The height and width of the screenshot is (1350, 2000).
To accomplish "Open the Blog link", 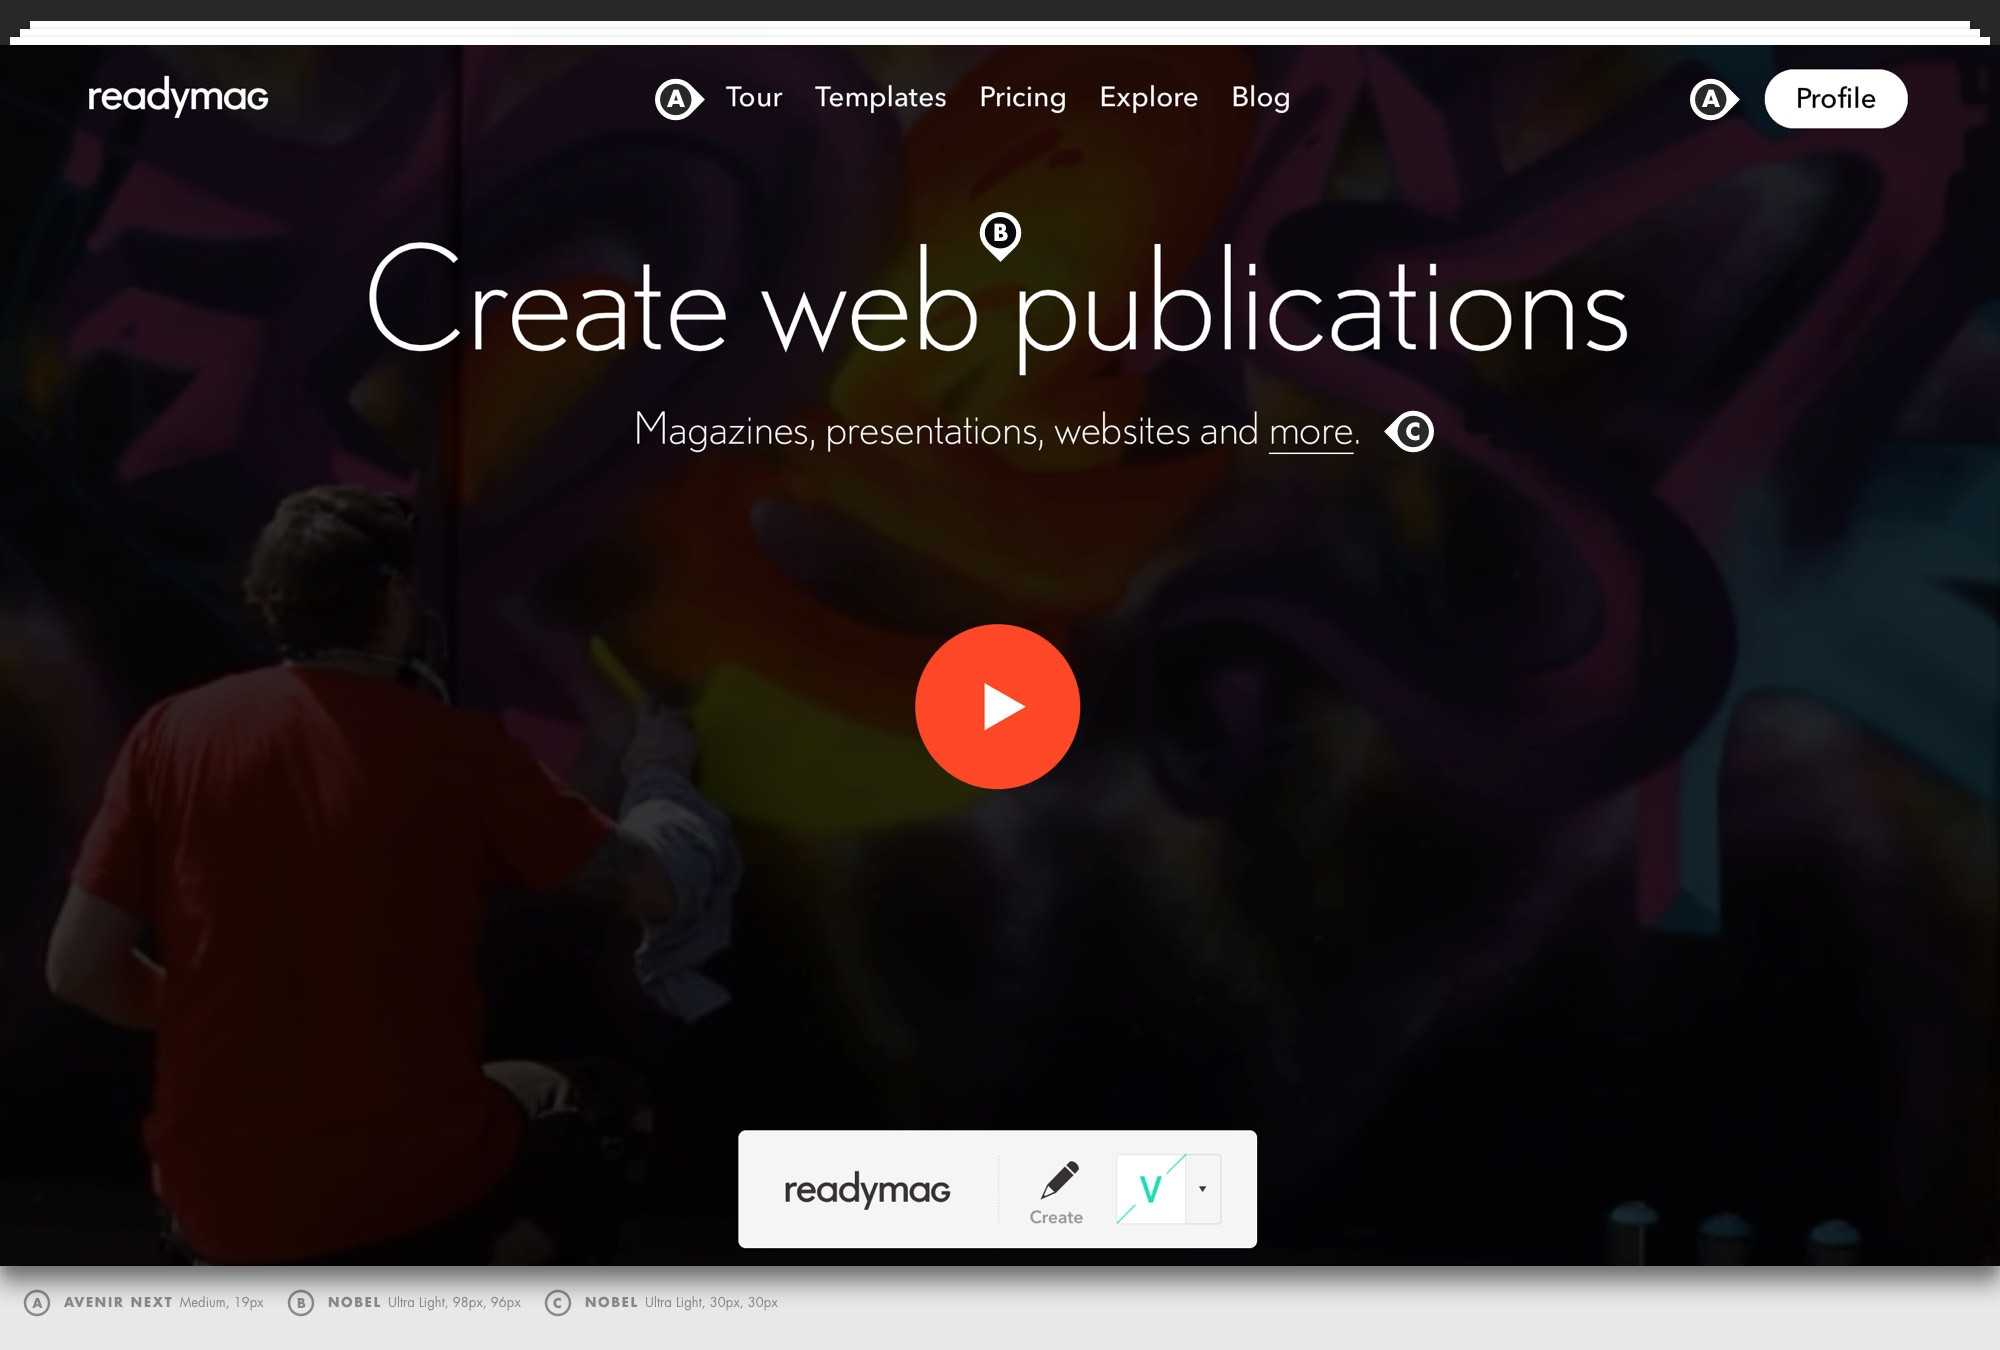I will [x=1260, y=97].
